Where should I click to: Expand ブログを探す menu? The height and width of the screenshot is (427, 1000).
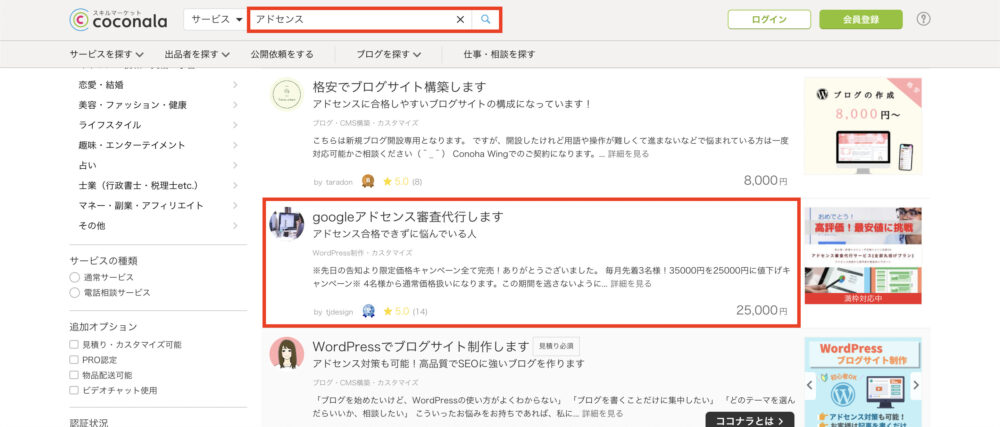click(388, 54)
